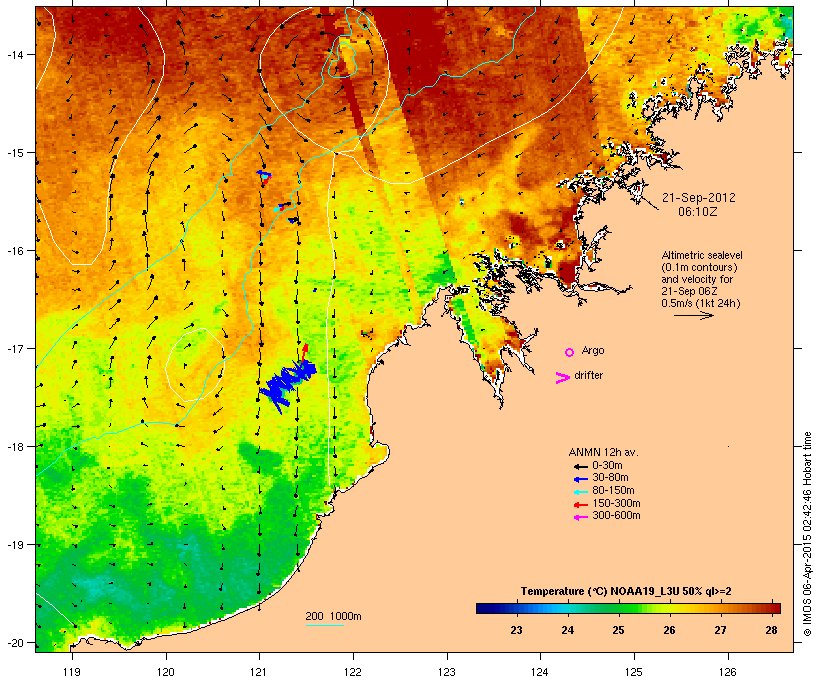Click the cyan 200 1000m isobath legend line

[324, 625]
